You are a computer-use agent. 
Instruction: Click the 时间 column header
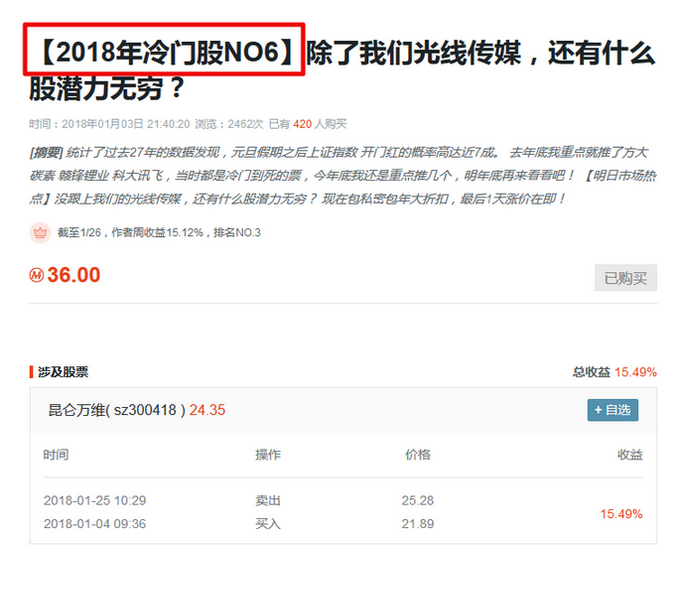tap(56, 455)
